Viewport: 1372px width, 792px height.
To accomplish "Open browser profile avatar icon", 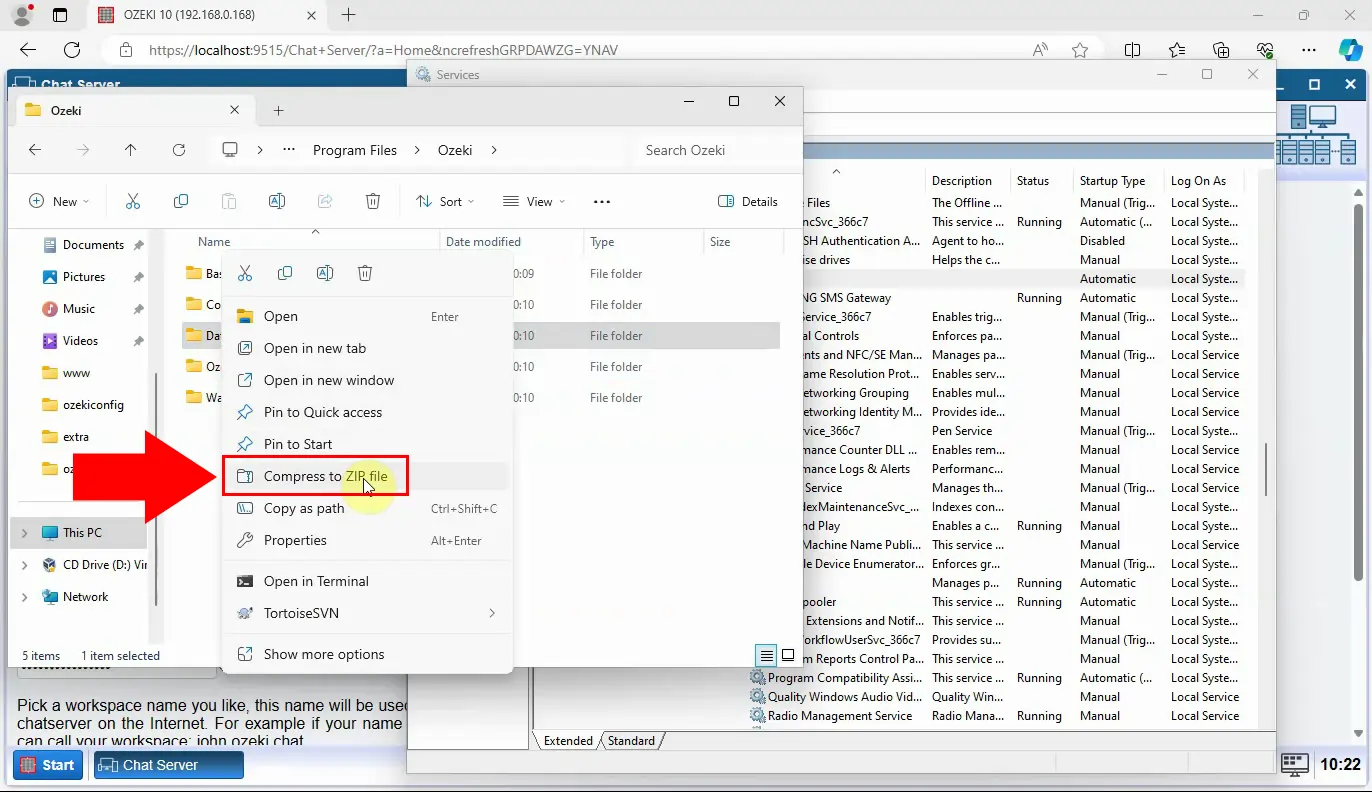I will point(21,15).
